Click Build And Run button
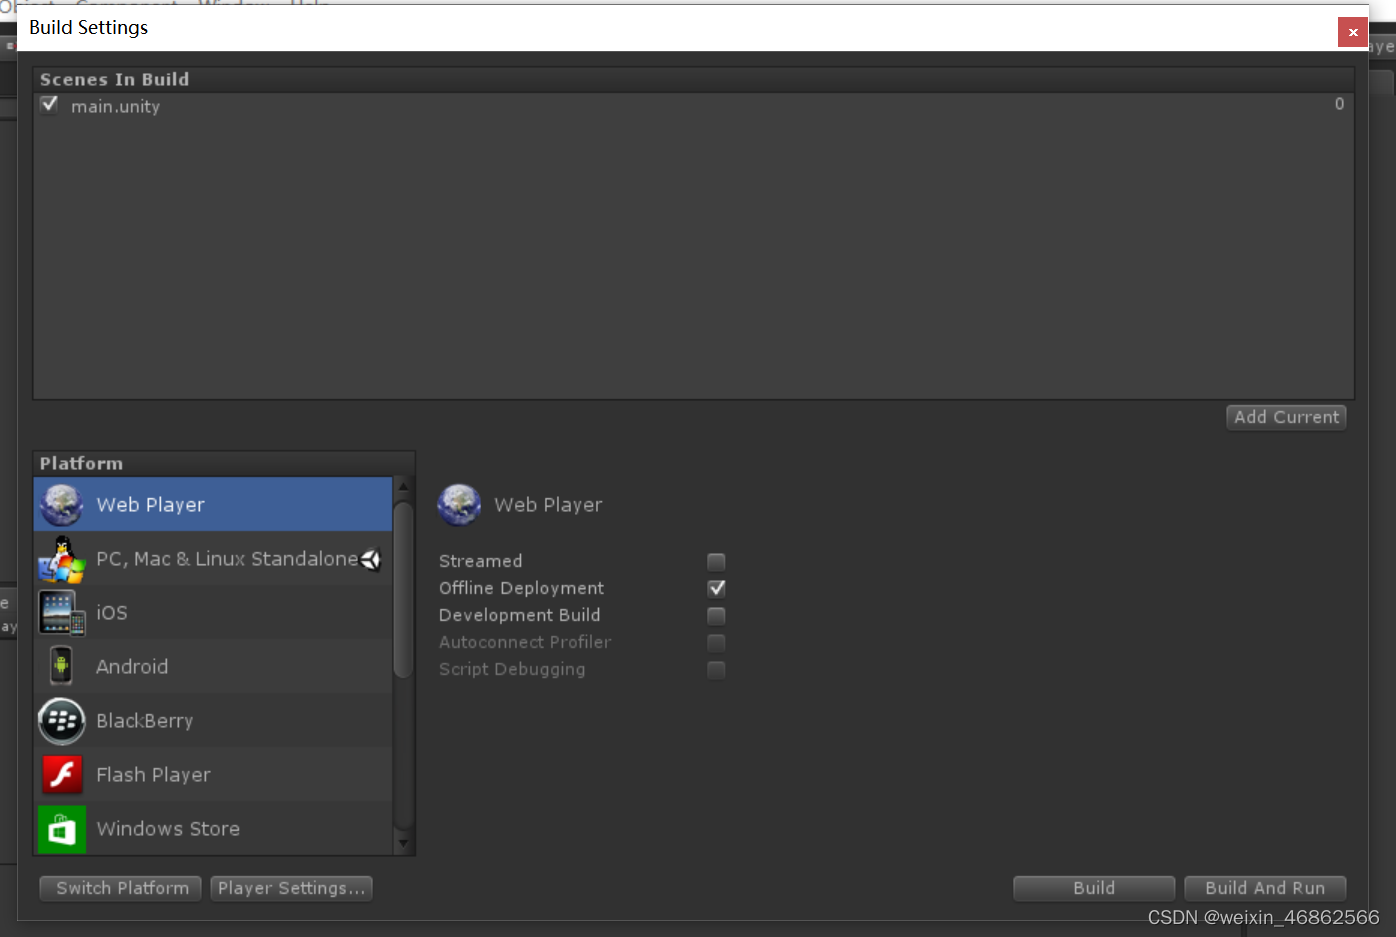 [x=1265, y=888]
